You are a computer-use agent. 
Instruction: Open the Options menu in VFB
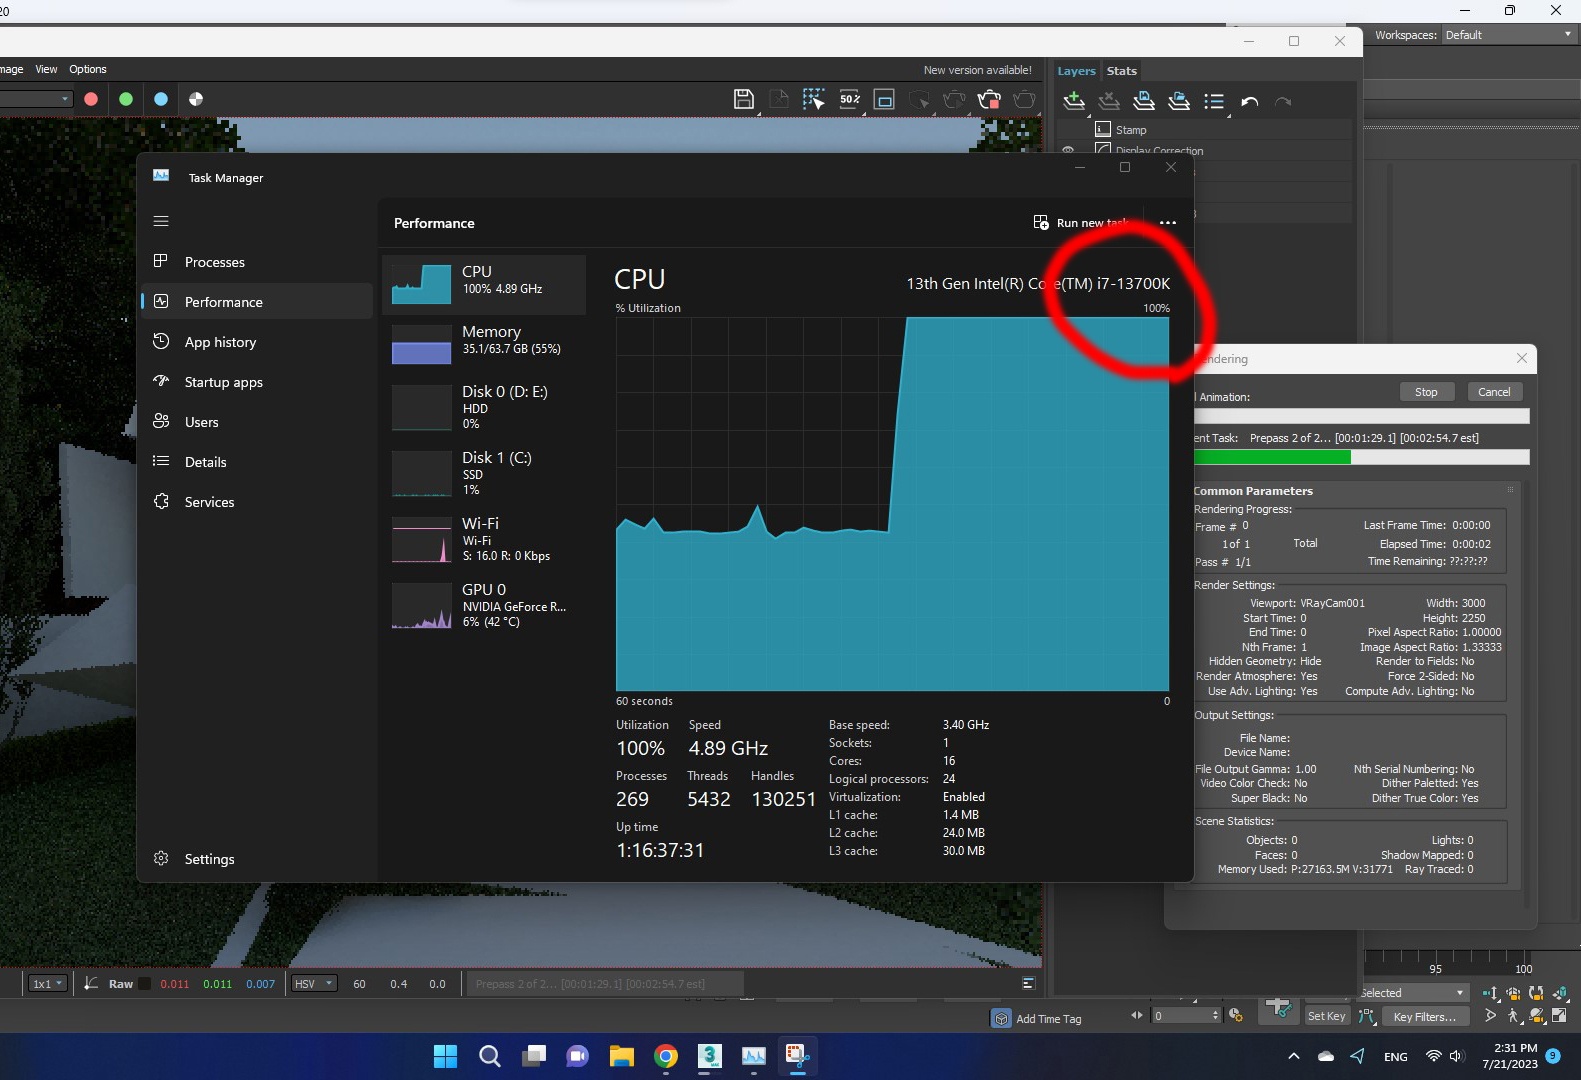point(88,69)
